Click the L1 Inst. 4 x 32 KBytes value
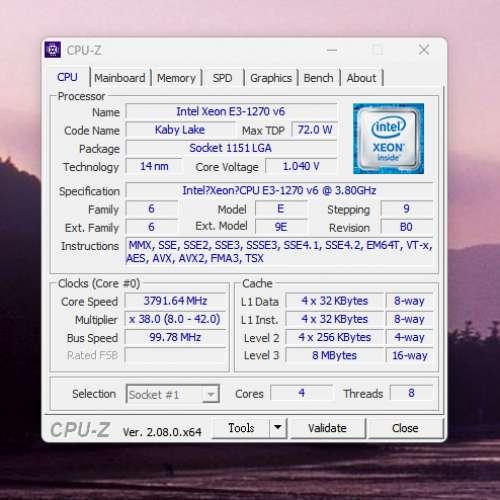Image resolution: width=500 pixels, height=500 pixels. [335, 319]
